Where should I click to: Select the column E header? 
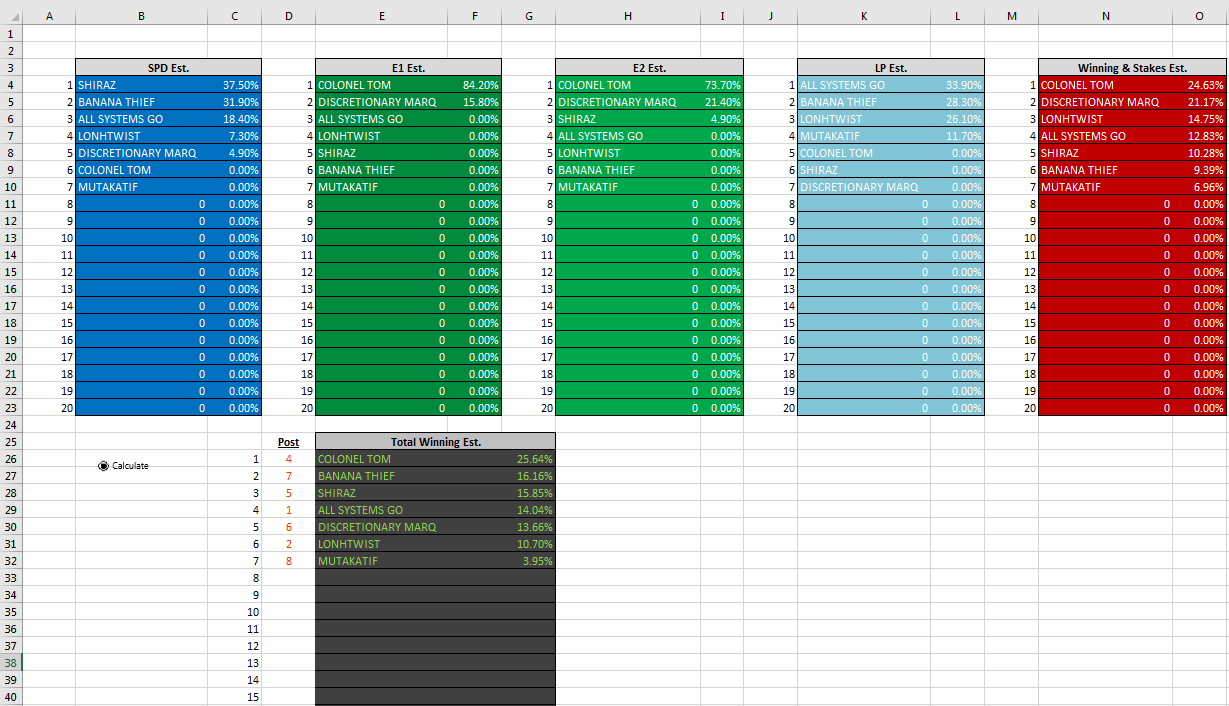coord(381,16)
